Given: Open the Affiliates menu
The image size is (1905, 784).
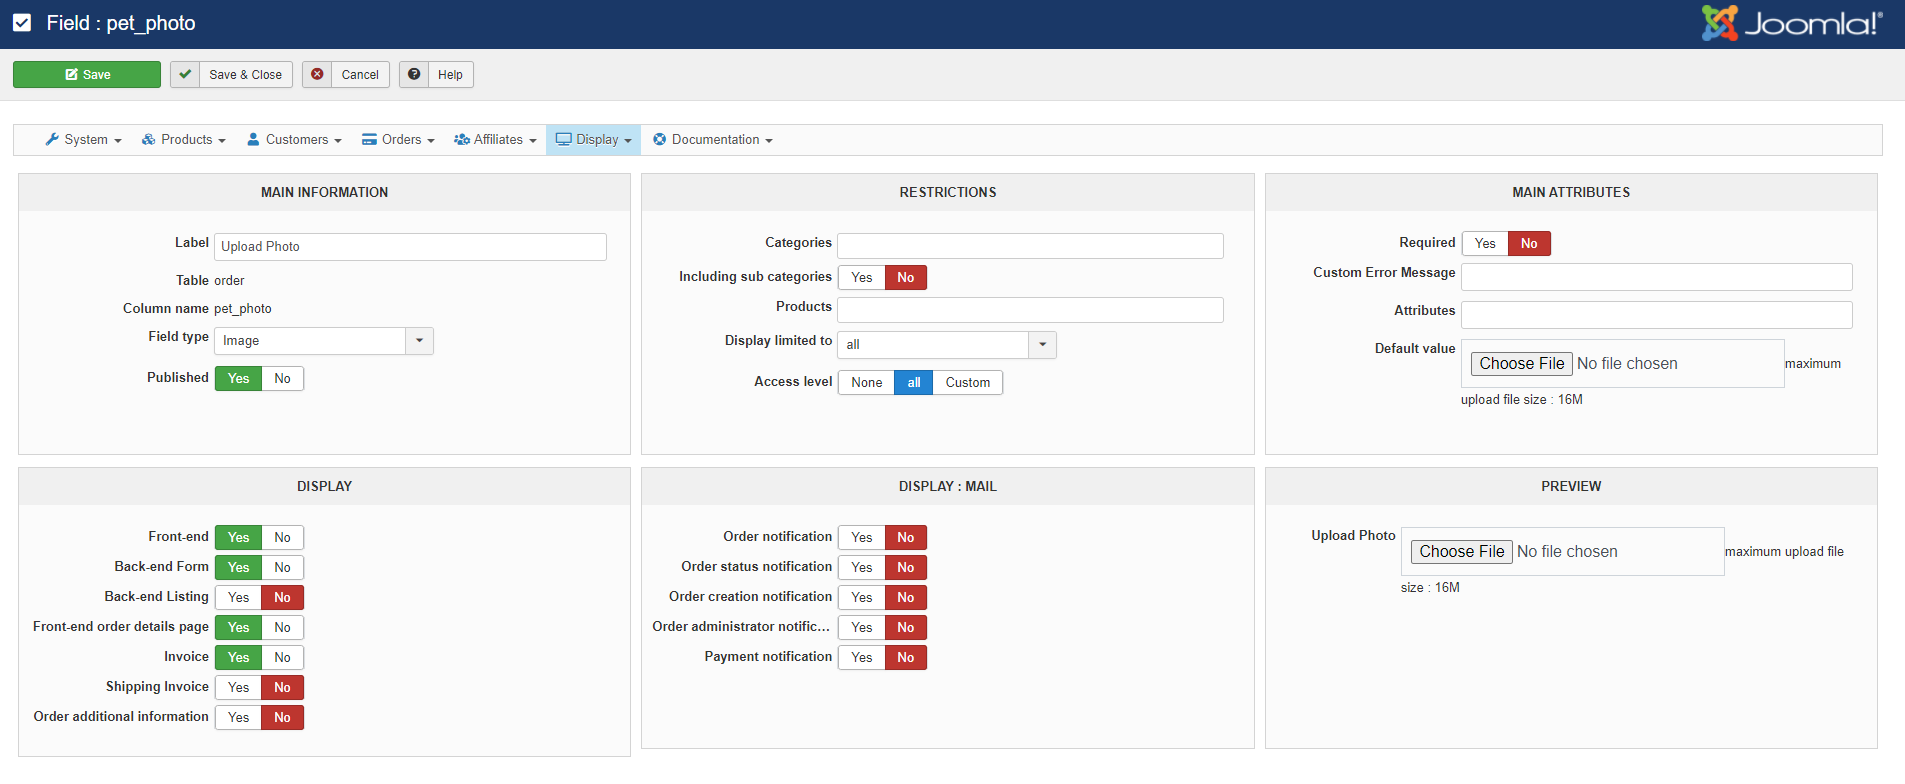Looking at the screenshot, I should coord(495,140).
